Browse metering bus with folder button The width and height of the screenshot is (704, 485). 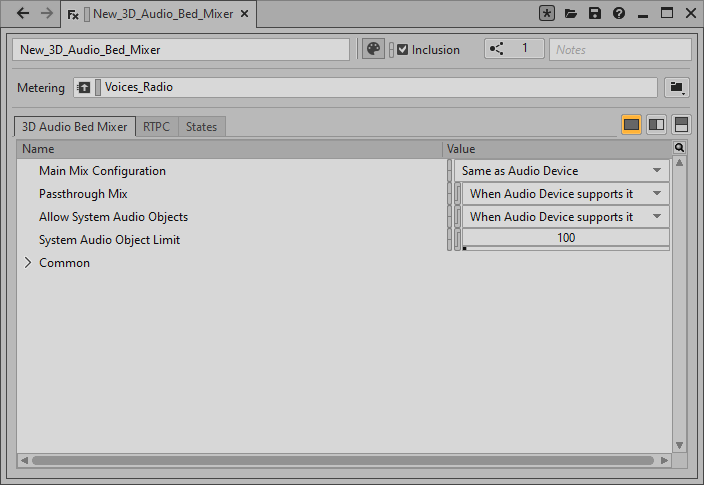678,88
